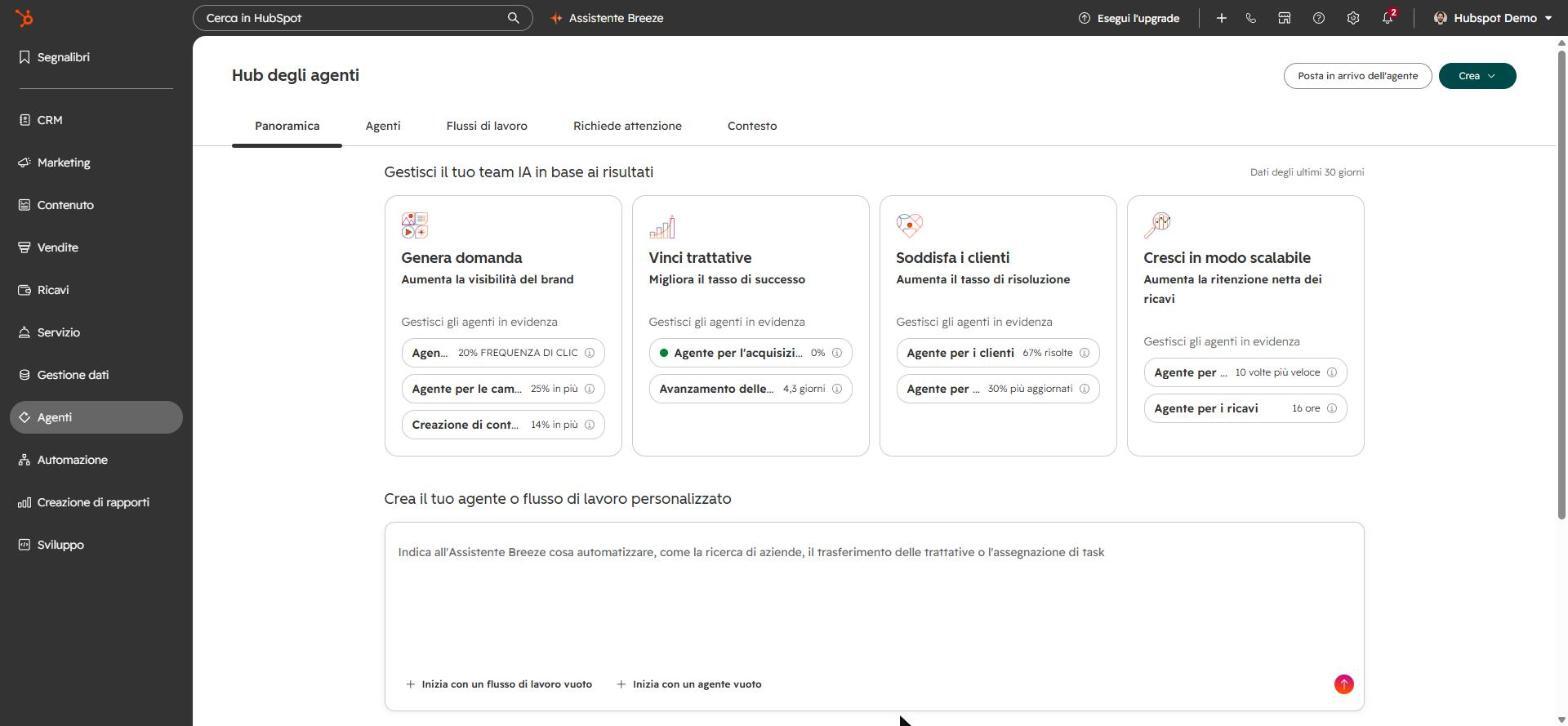Open Automazione in the sidebar

point(96,460)
